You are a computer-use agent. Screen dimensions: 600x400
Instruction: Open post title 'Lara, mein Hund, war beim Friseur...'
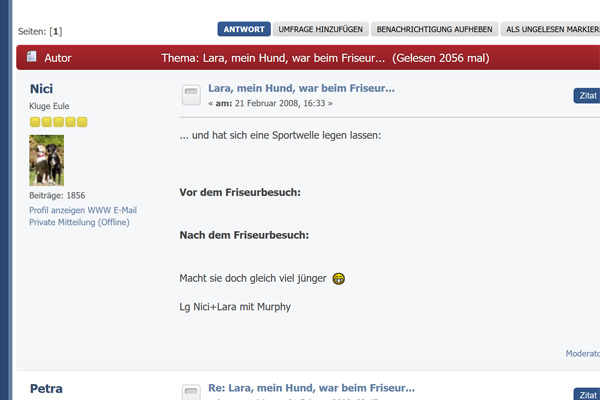pyautogui.click(x=301, y=88)
